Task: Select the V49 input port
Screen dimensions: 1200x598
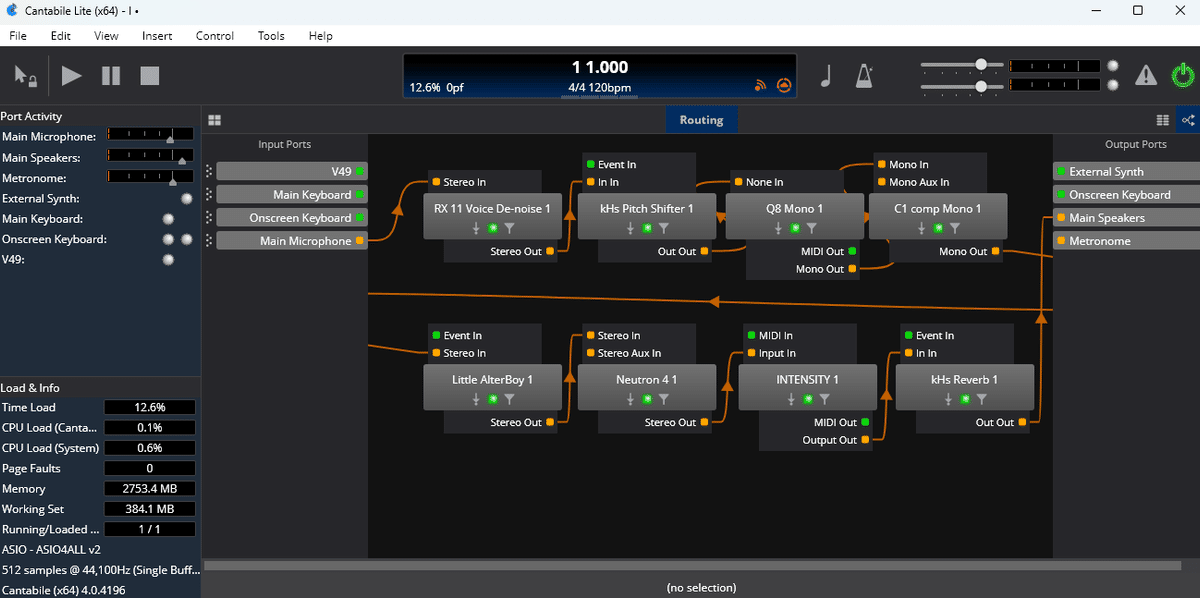Action: point(292,171)
